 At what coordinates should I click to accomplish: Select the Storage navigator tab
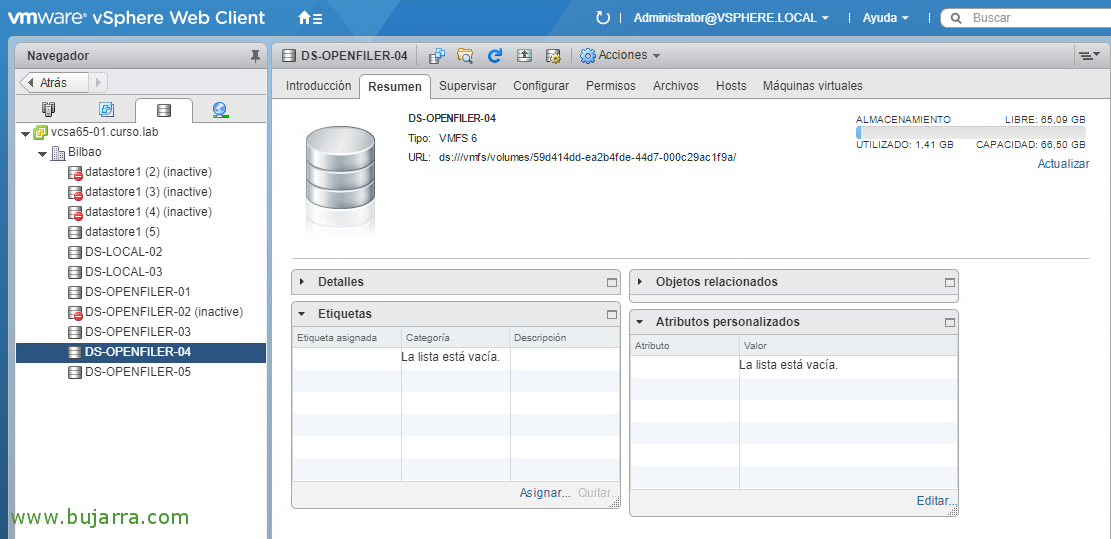click(x=164, y=110)
